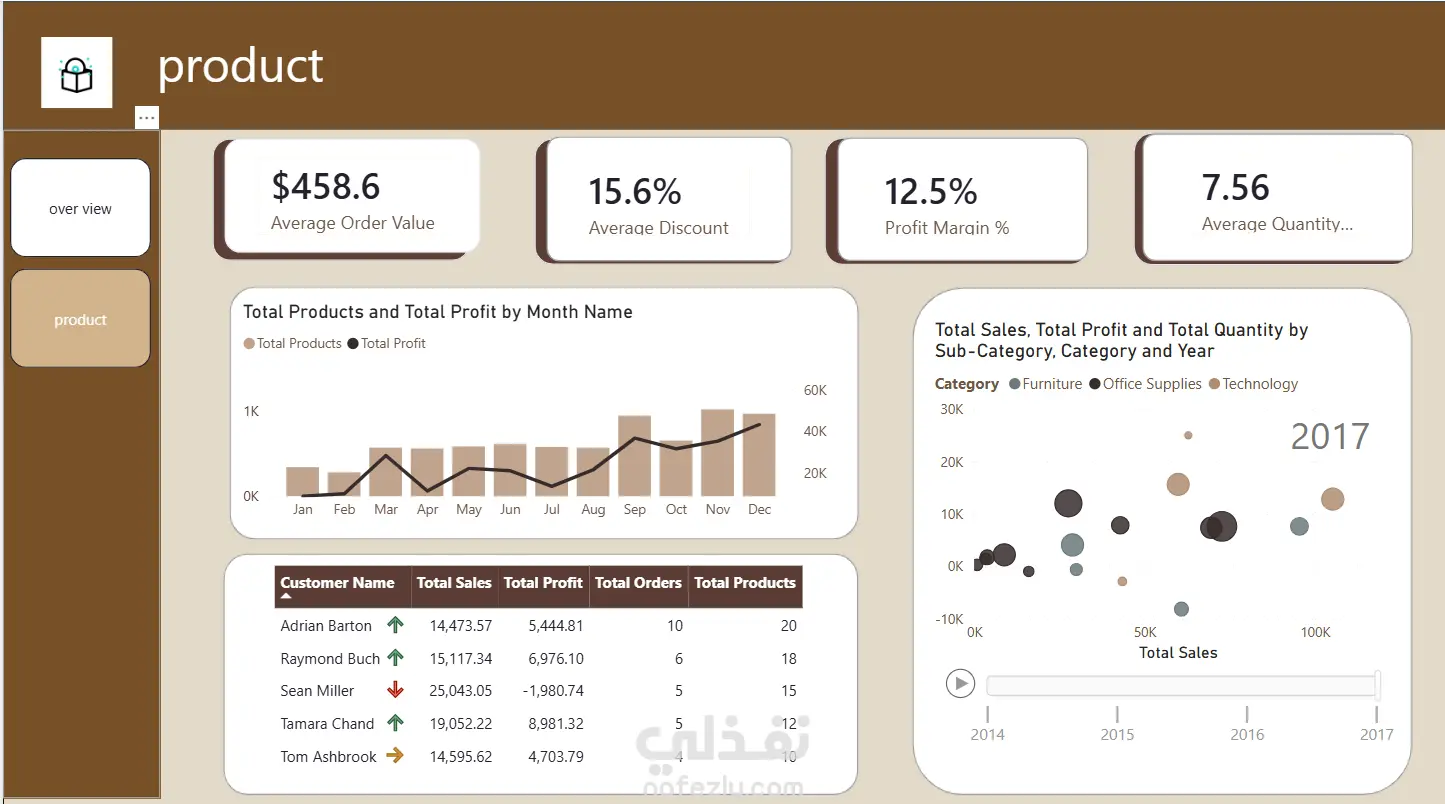The height and width of the screenshot is (804, 1445).
Task: Select the Tom Ashbrook customer name
Action: [x=328, y=757]
